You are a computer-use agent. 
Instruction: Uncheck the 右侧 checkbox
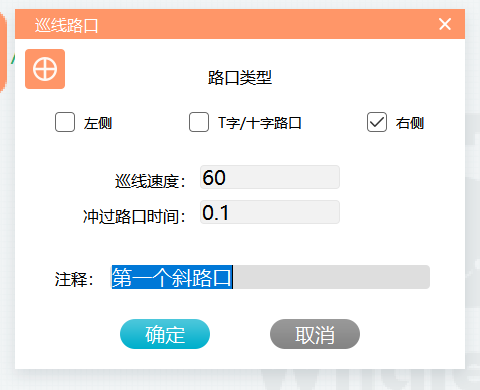click(x=377, y=122)
